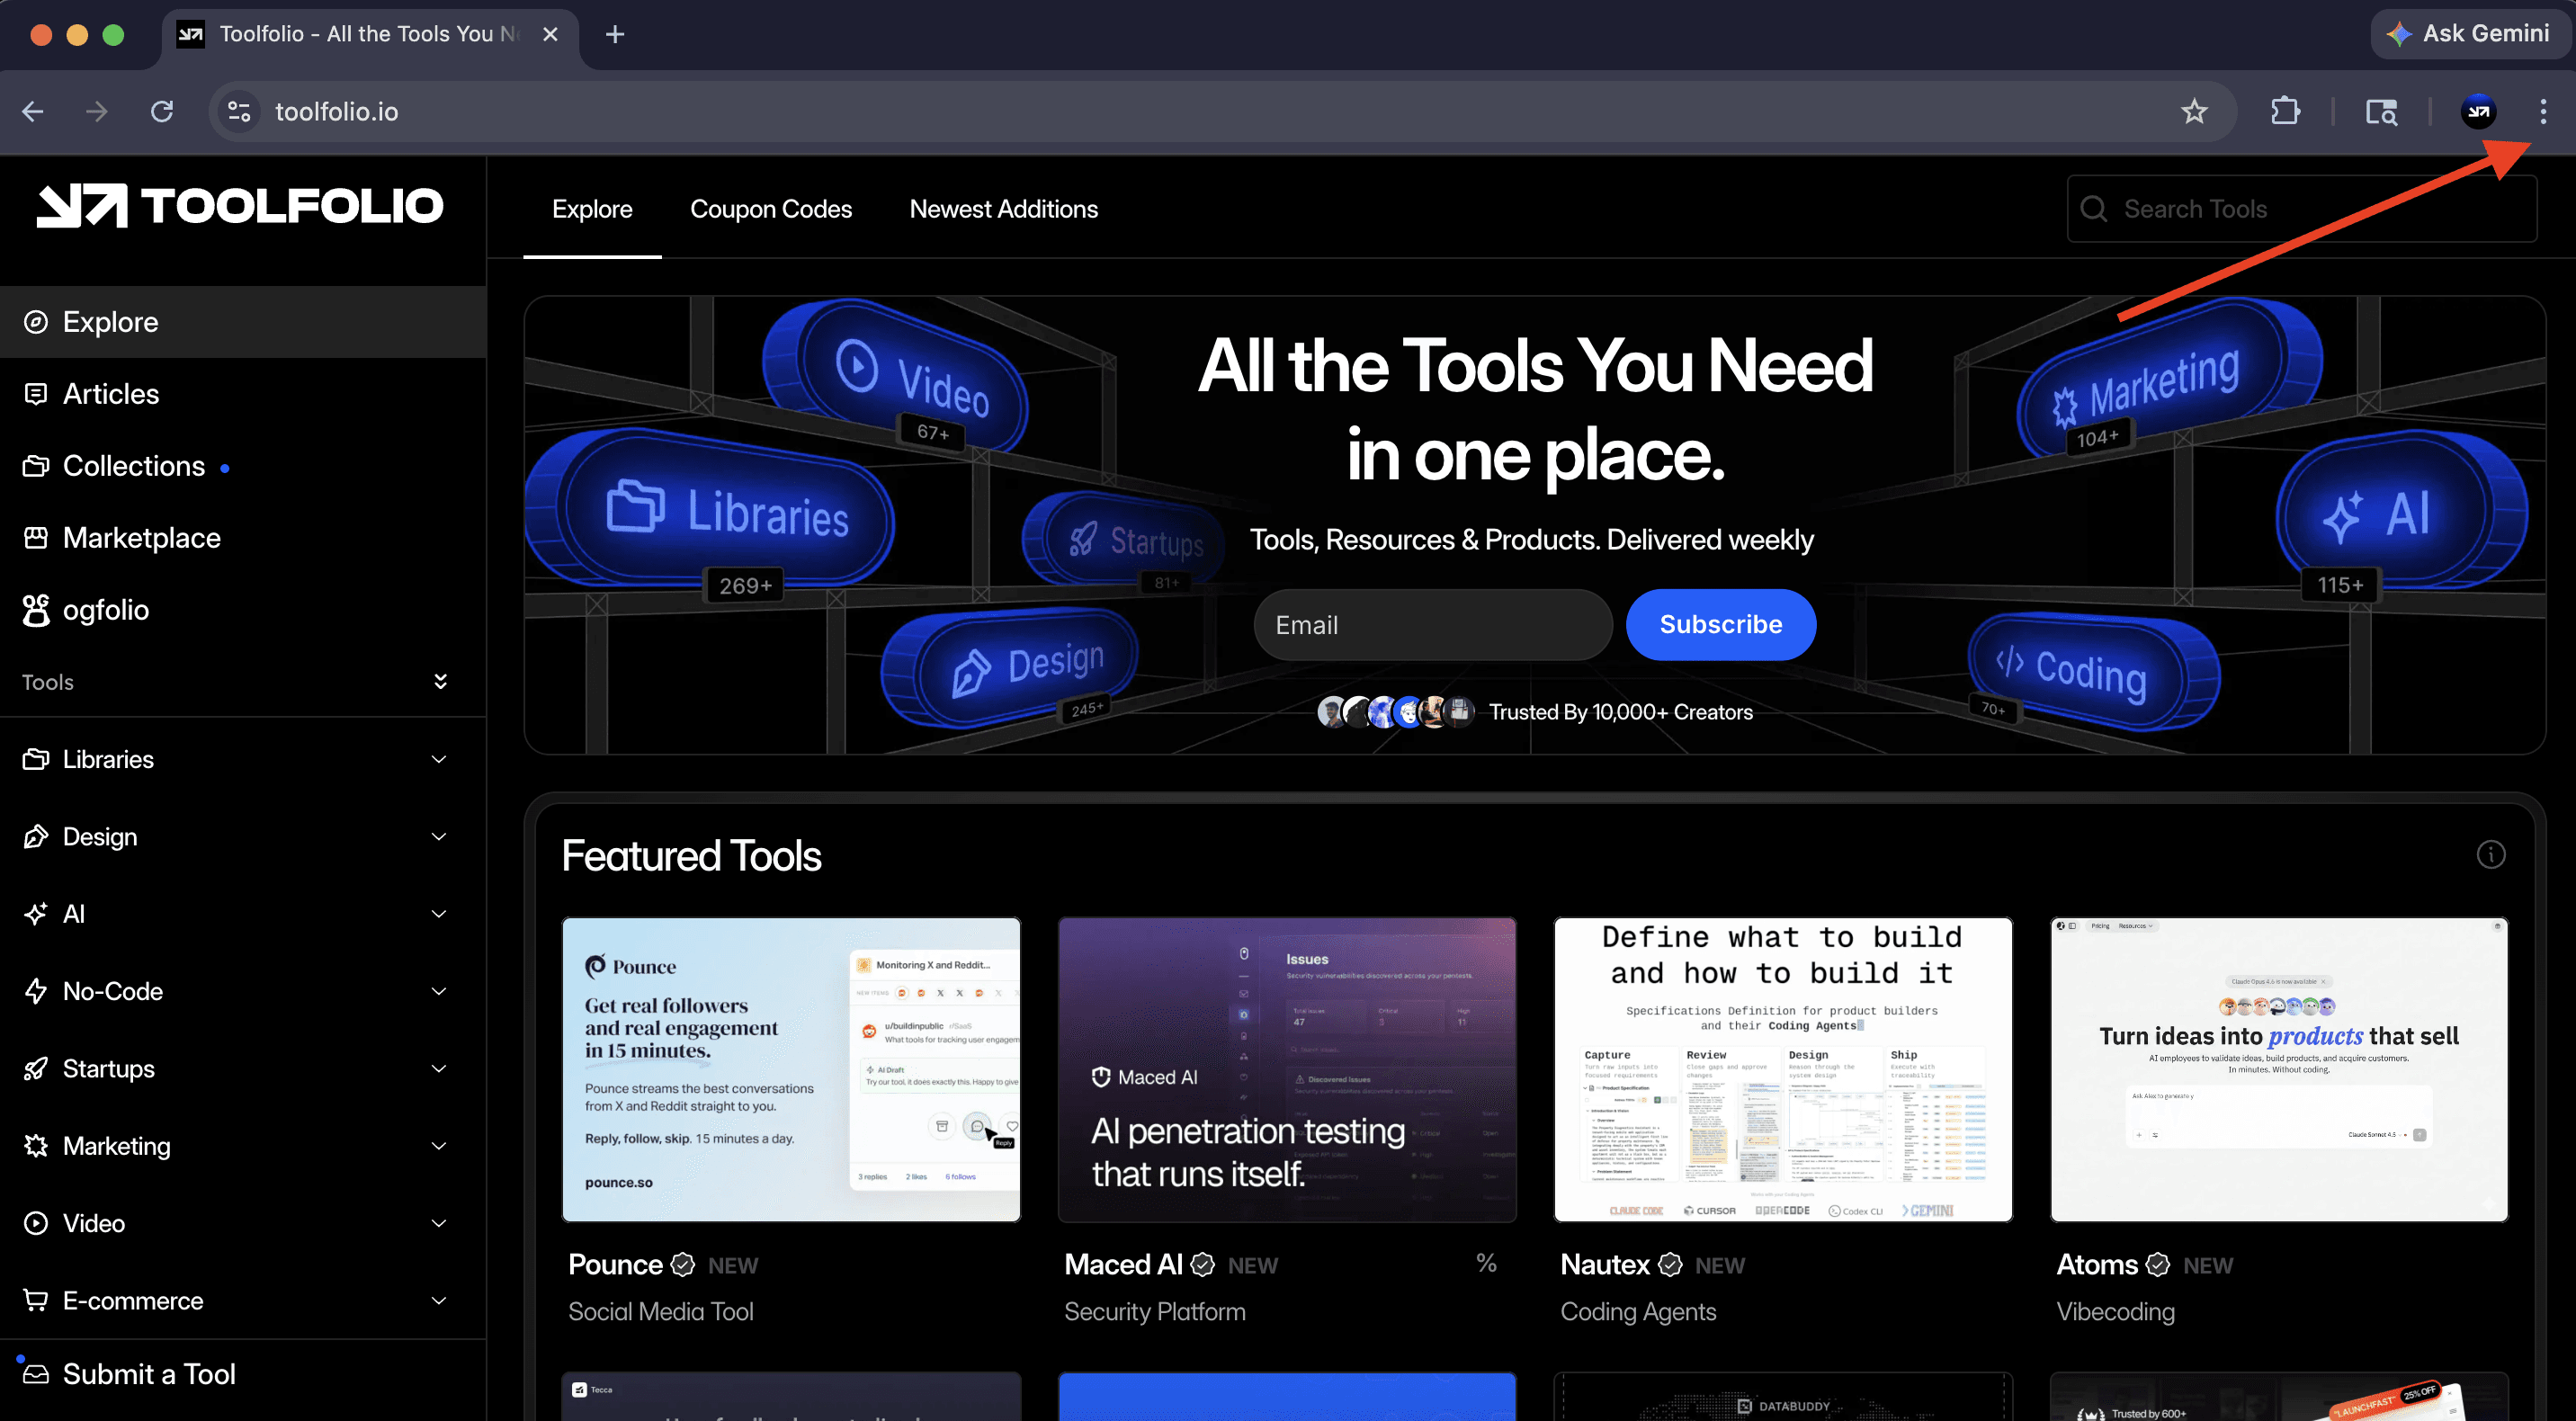Open the browser three-dot menu

pos(2543,111)
